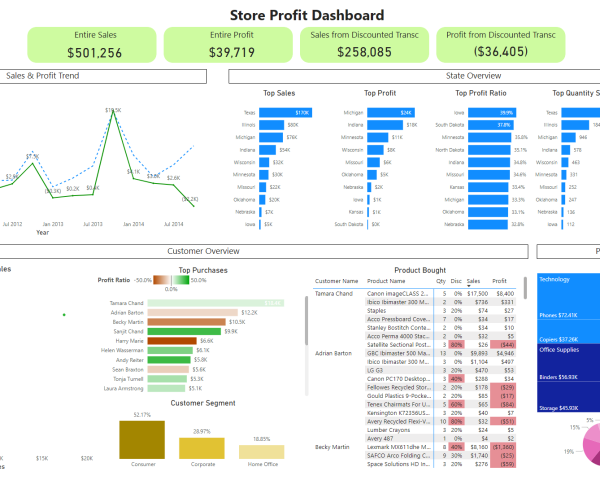This screenshot has height=480, width=600.
Task: Click the Sales & Profit Trend title
Action: coord(43,76)
